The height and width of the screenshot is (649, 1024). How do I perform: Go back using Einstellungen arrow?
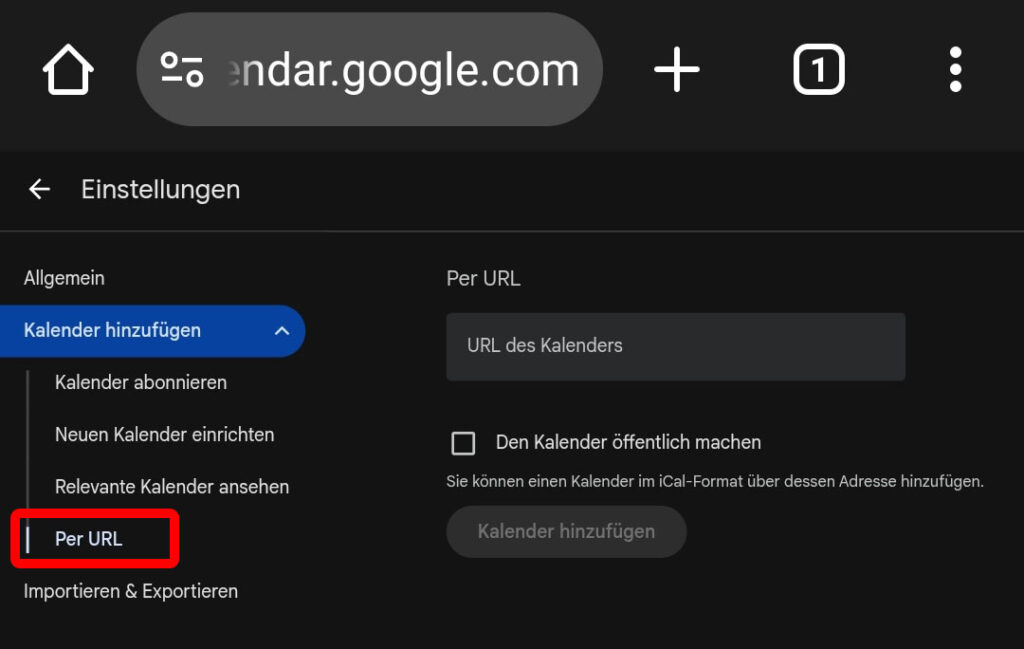point(39,189)
